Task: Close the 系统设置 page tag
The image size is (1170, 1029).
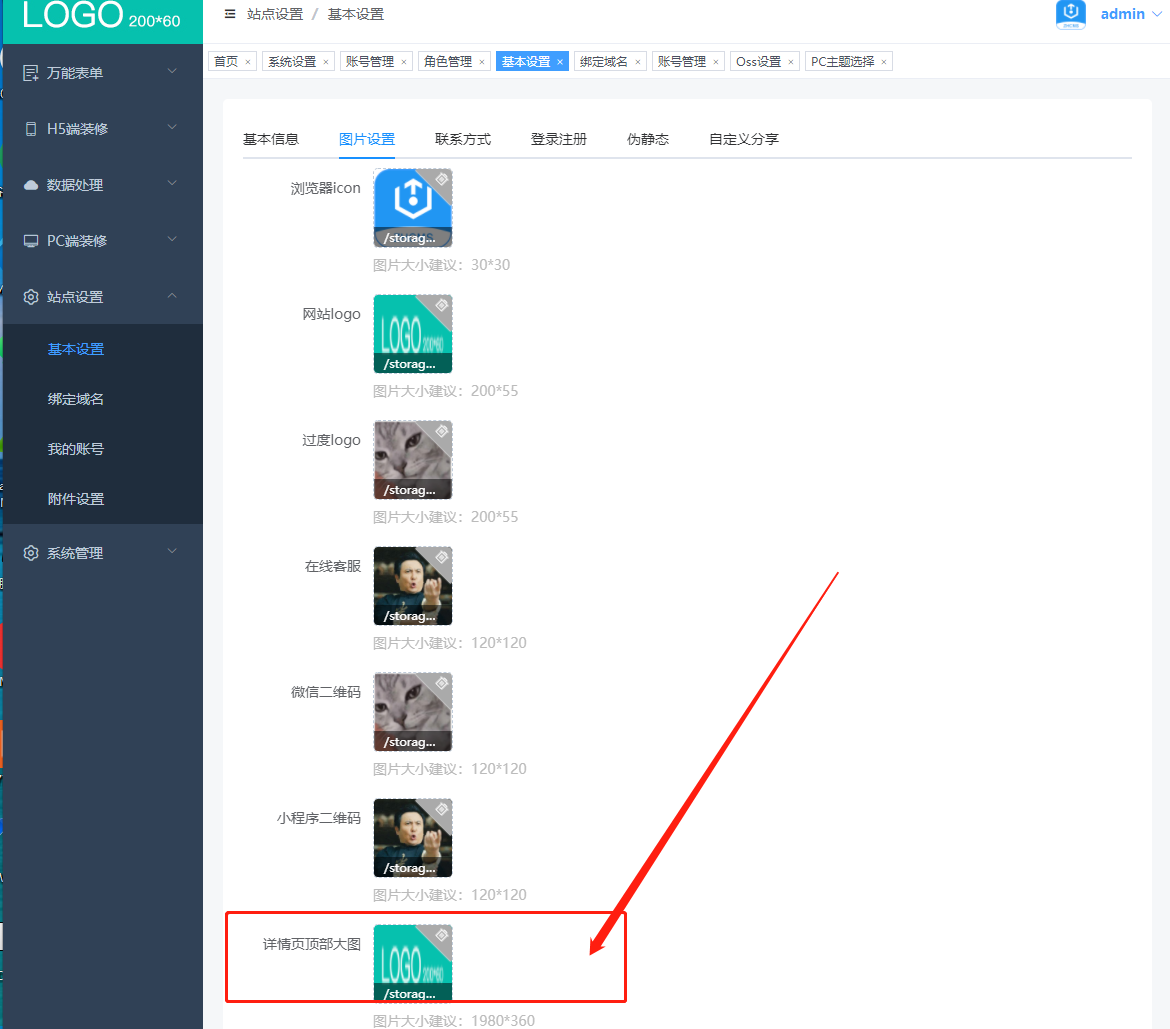Action: point(326,62)
